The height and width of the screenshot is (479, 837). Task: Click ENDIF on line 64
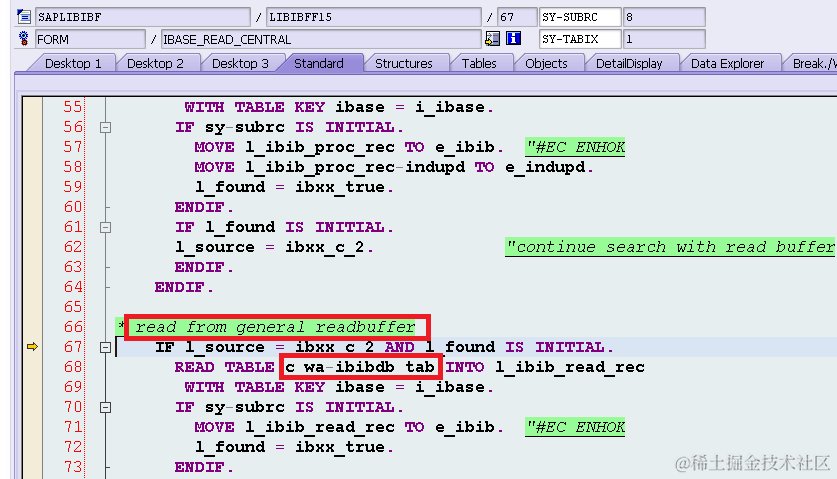point(179,287)
